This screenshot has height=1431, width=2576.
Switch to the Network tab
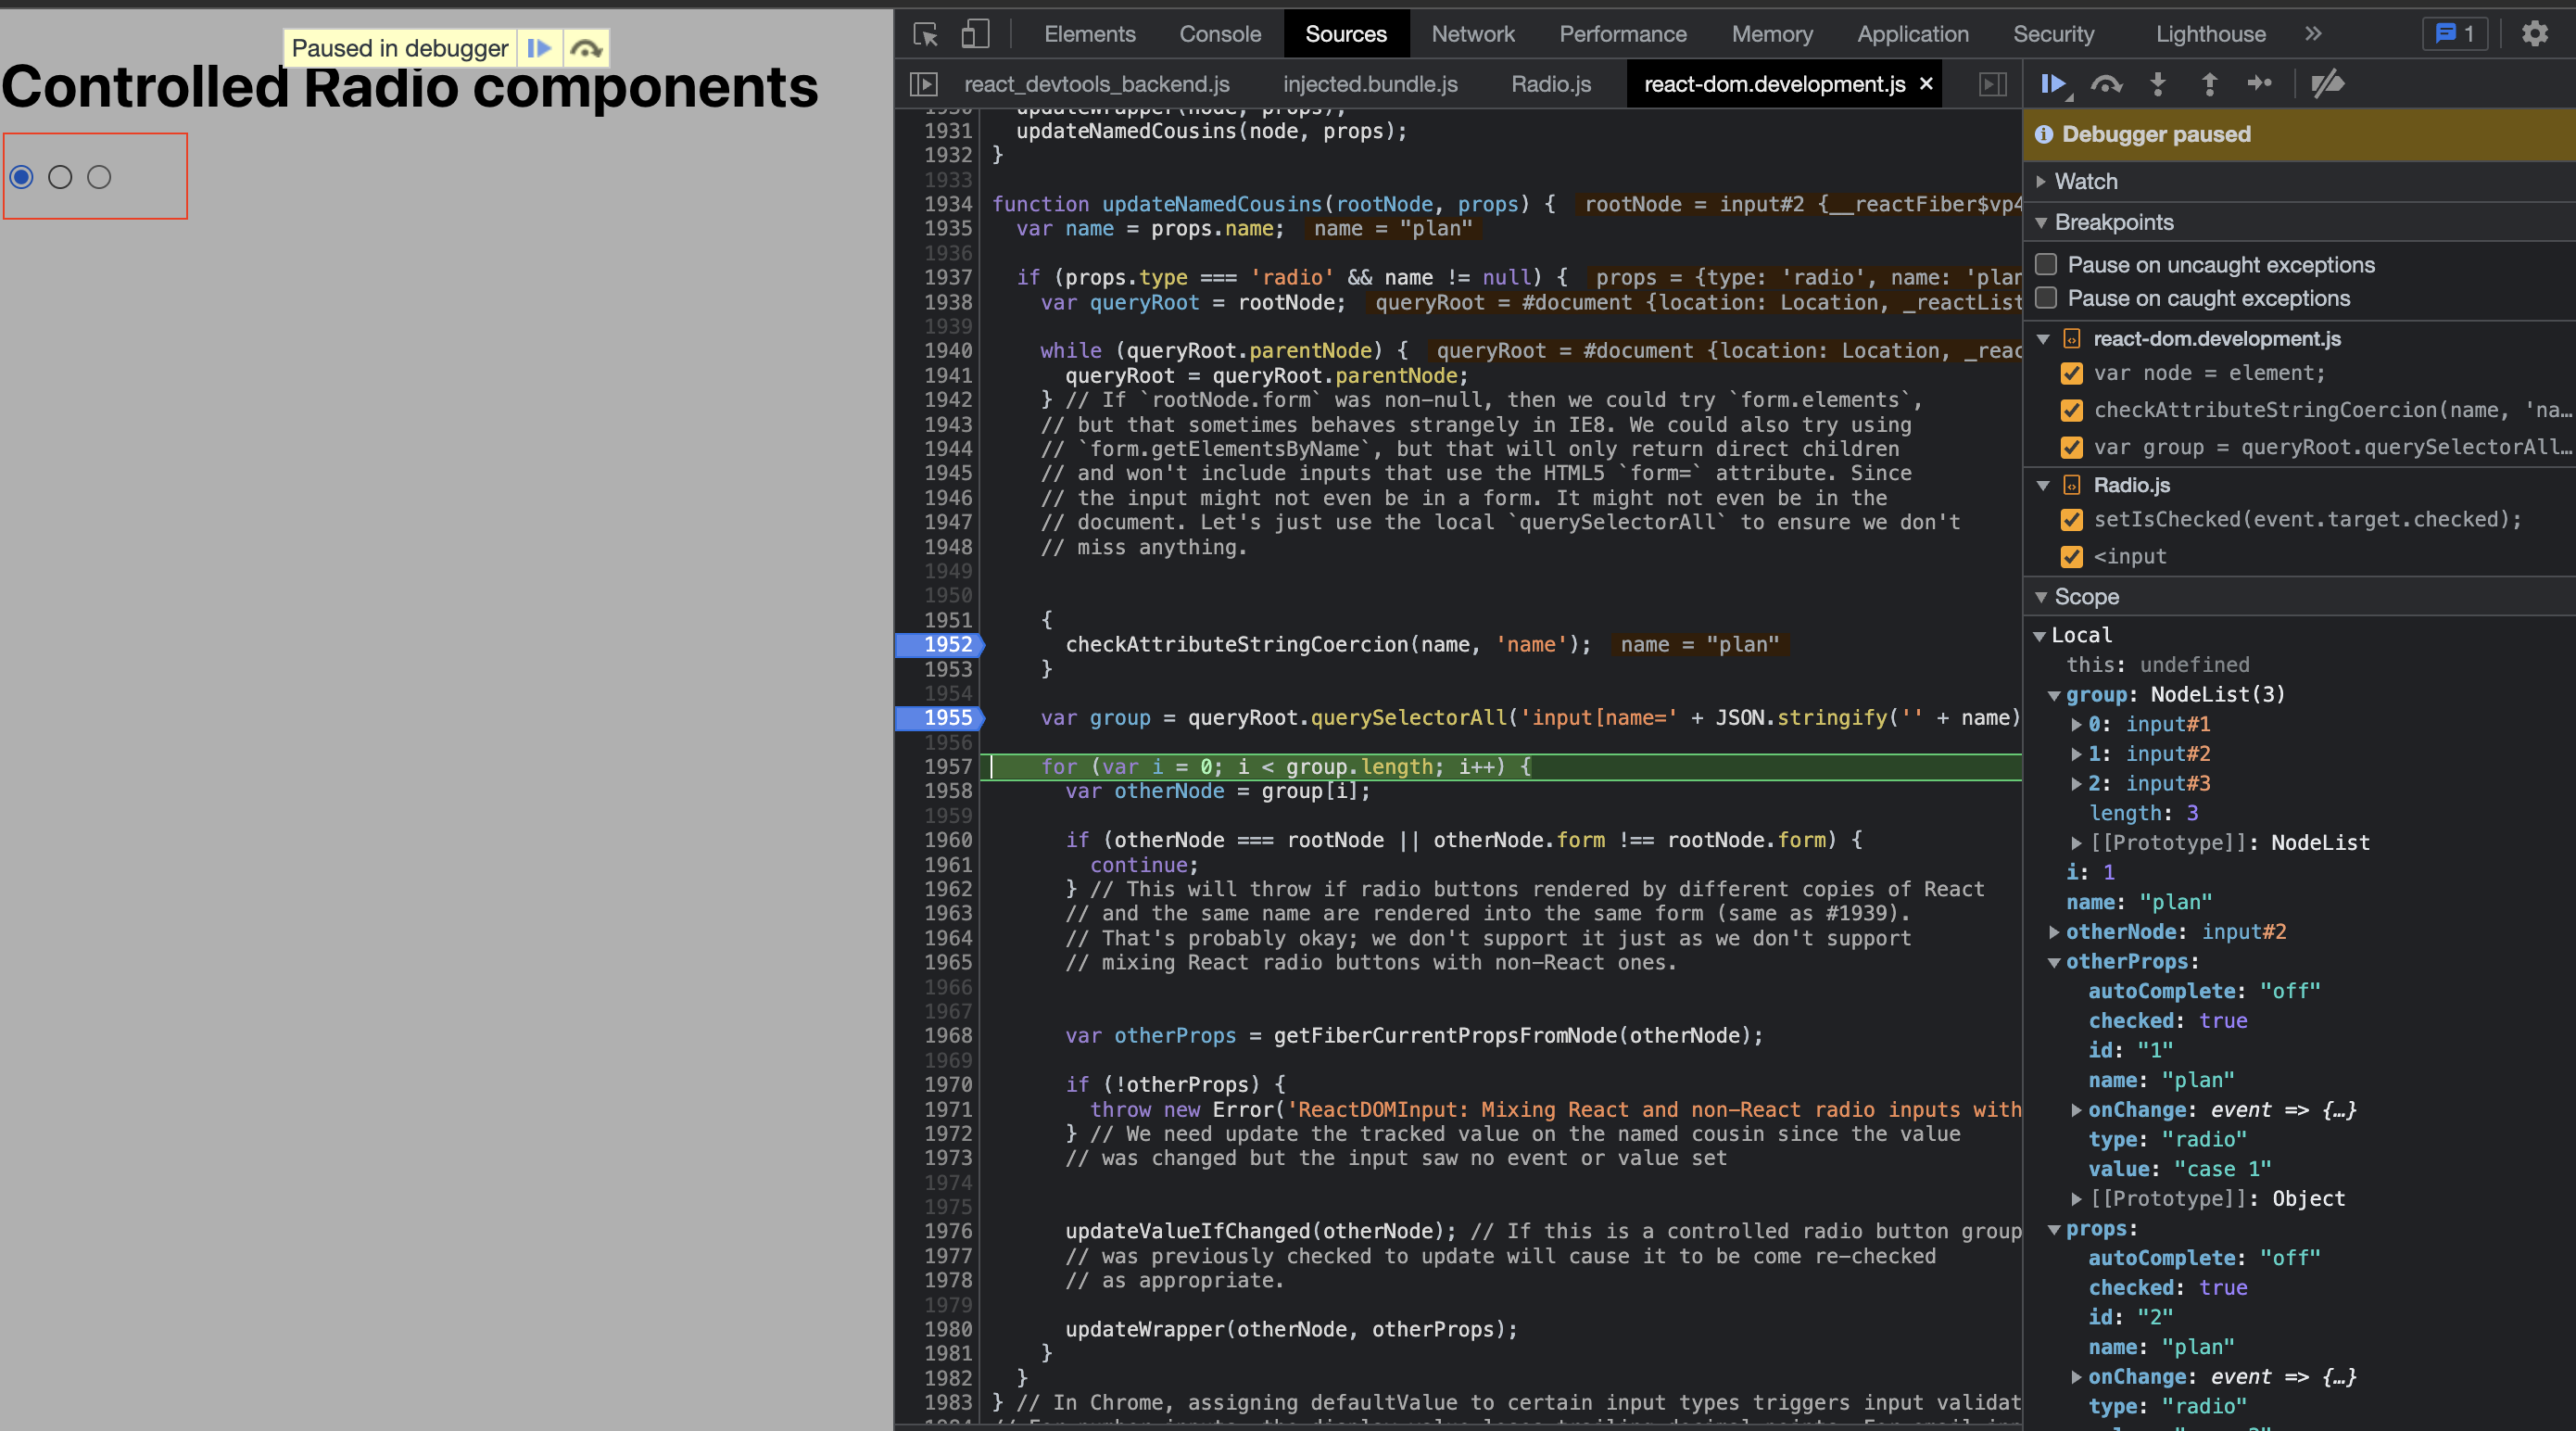coord(1473,33)
